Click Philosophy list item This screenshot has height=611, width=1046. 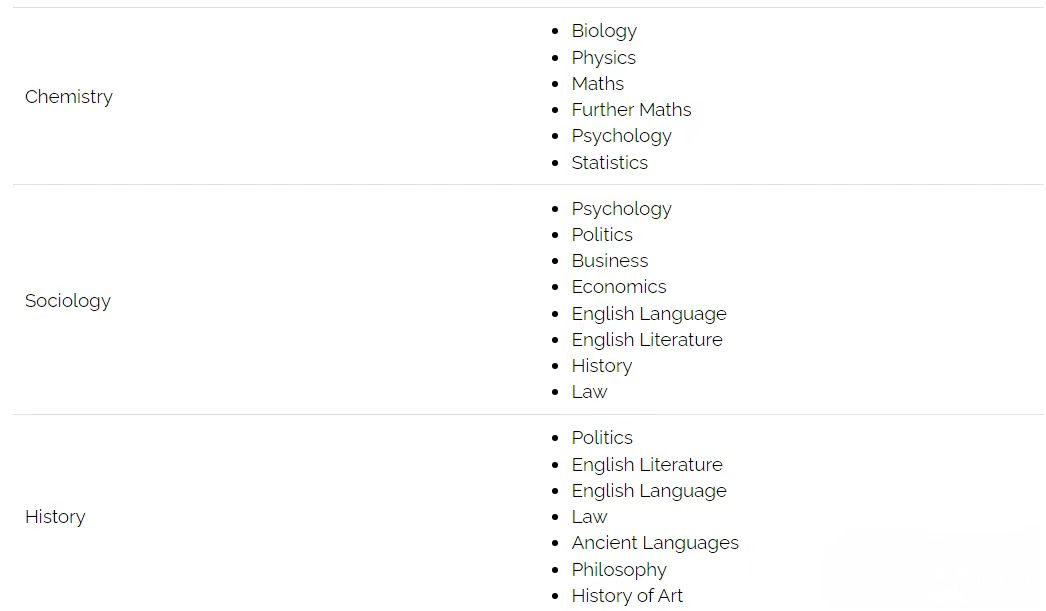tap(618, 570)
